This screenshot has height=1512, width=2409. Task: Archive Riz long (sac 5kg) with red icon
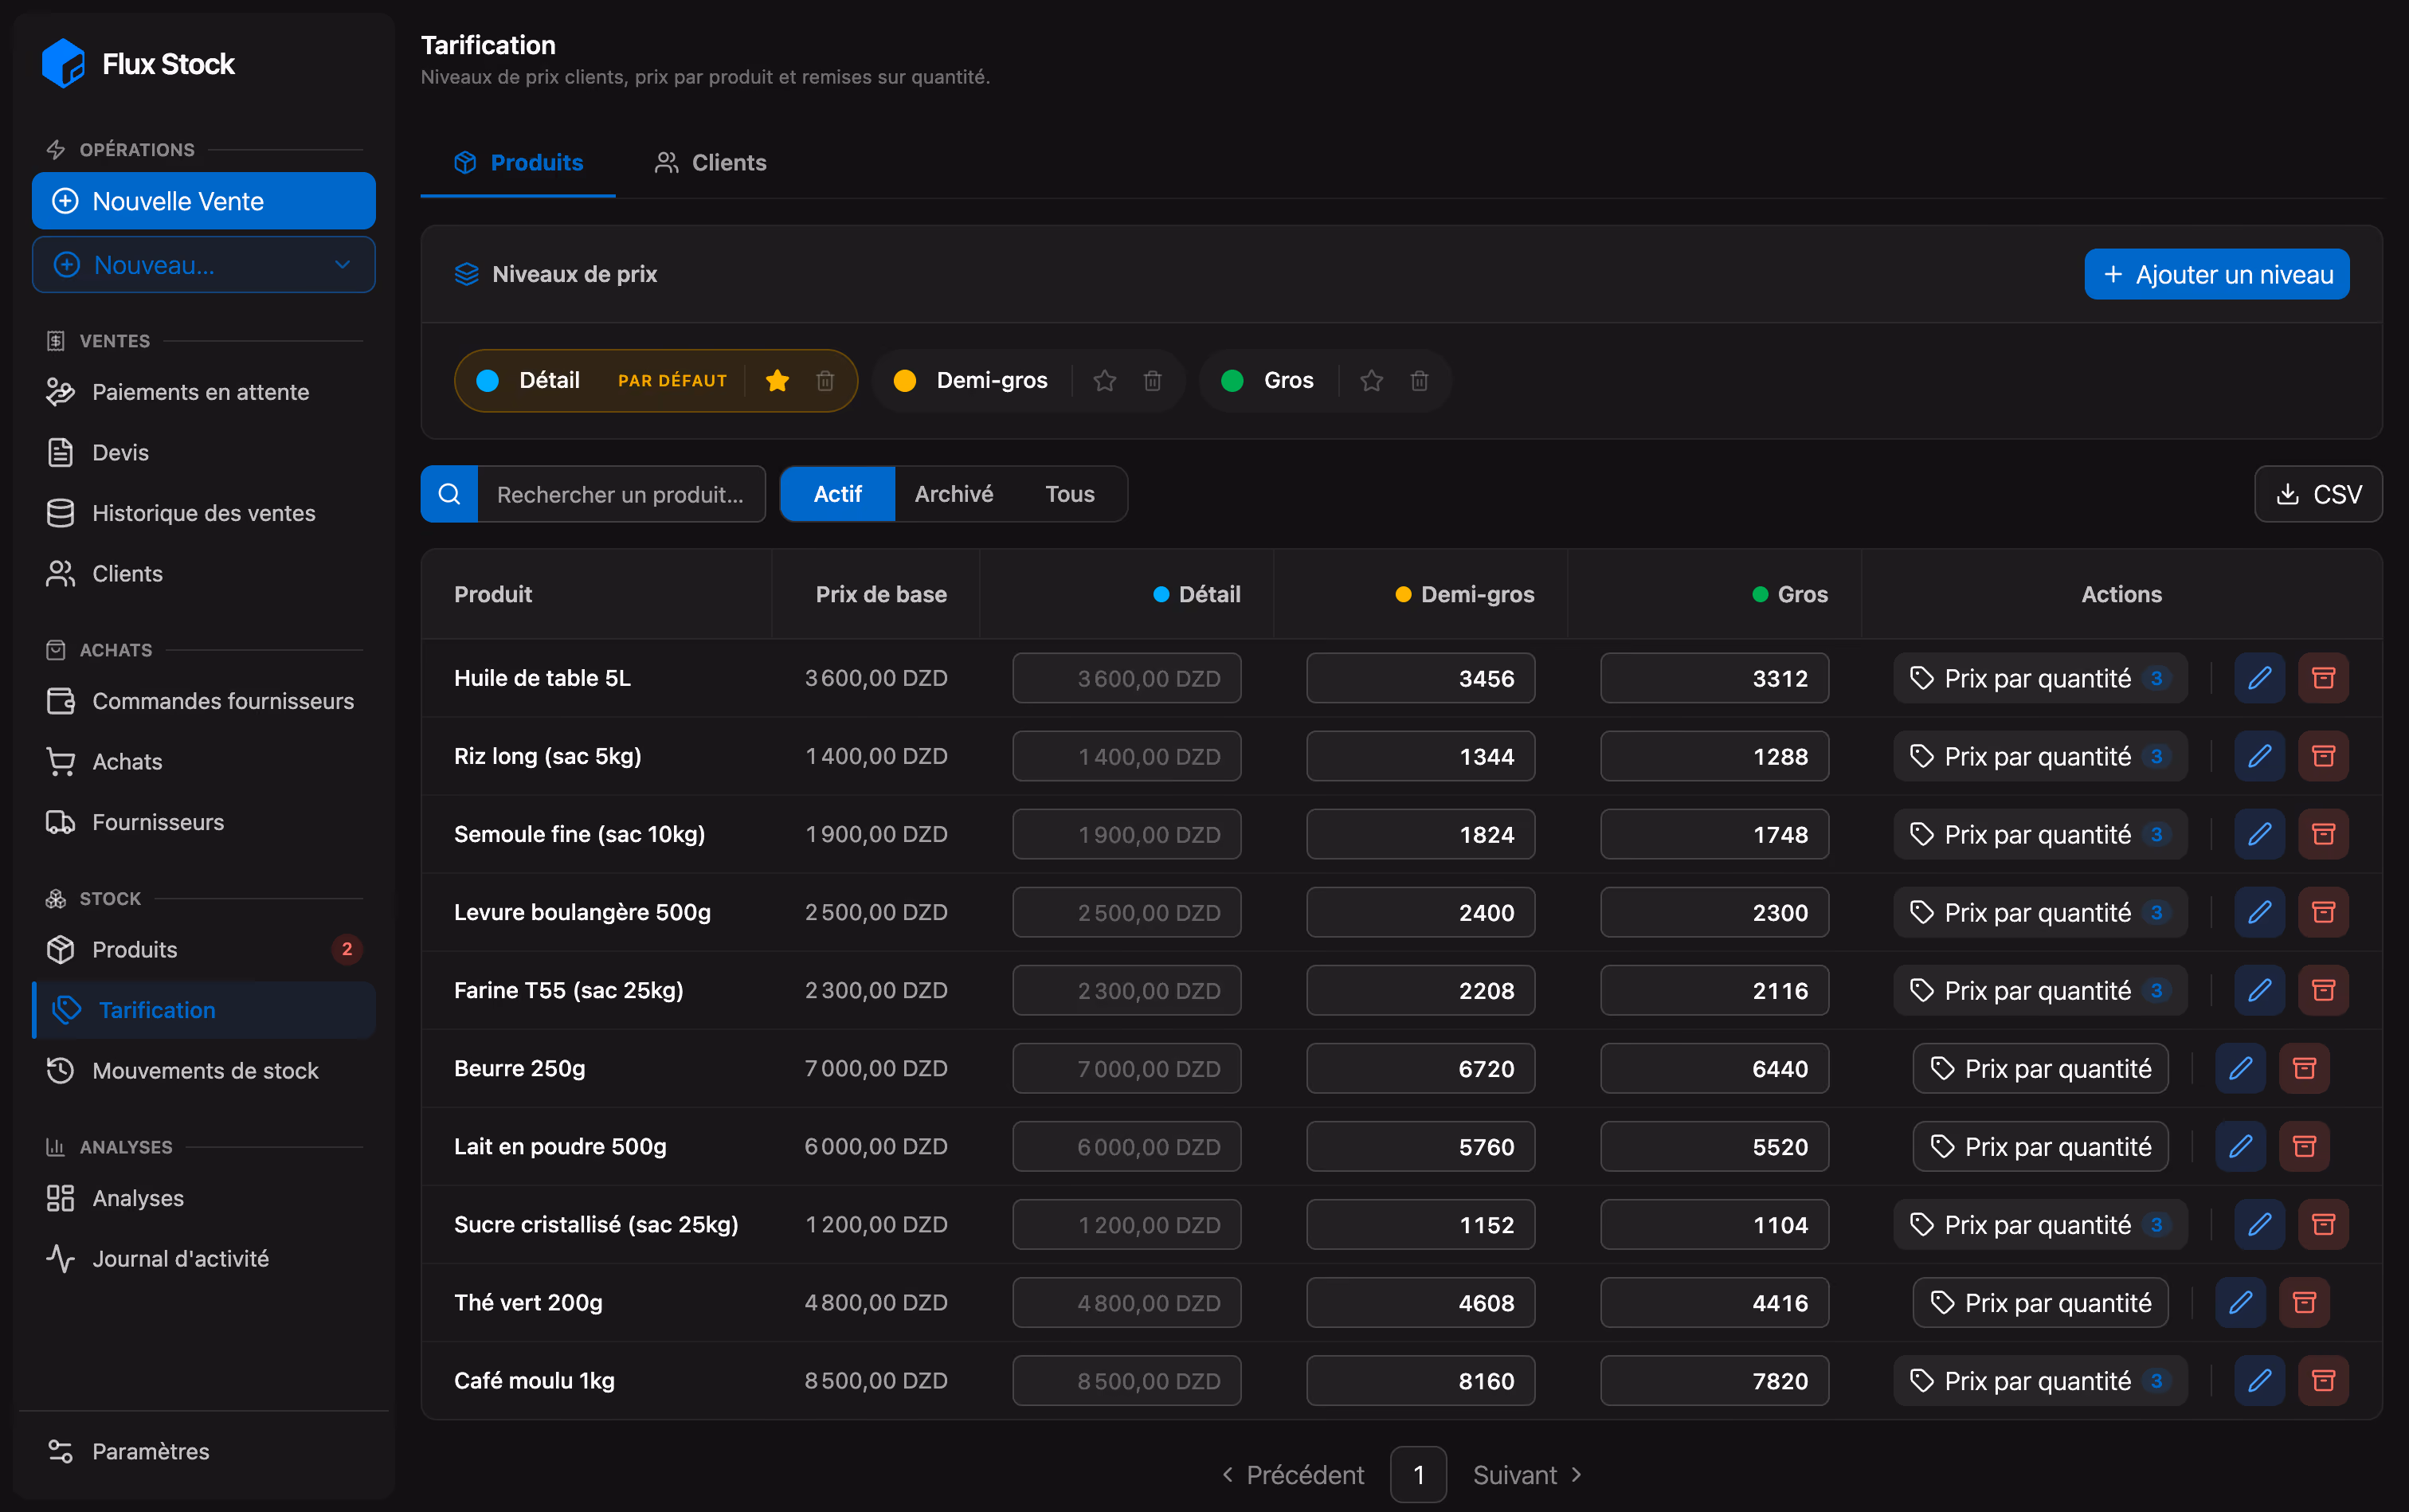[2323, 756]
